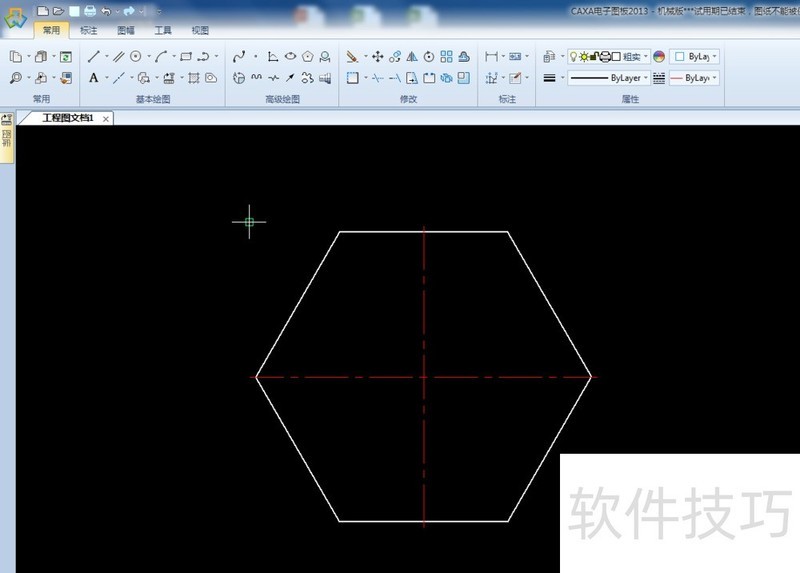Expand the line weight dropdown arrow
Viewport: 800px width, 573px height.
[562, 78]
